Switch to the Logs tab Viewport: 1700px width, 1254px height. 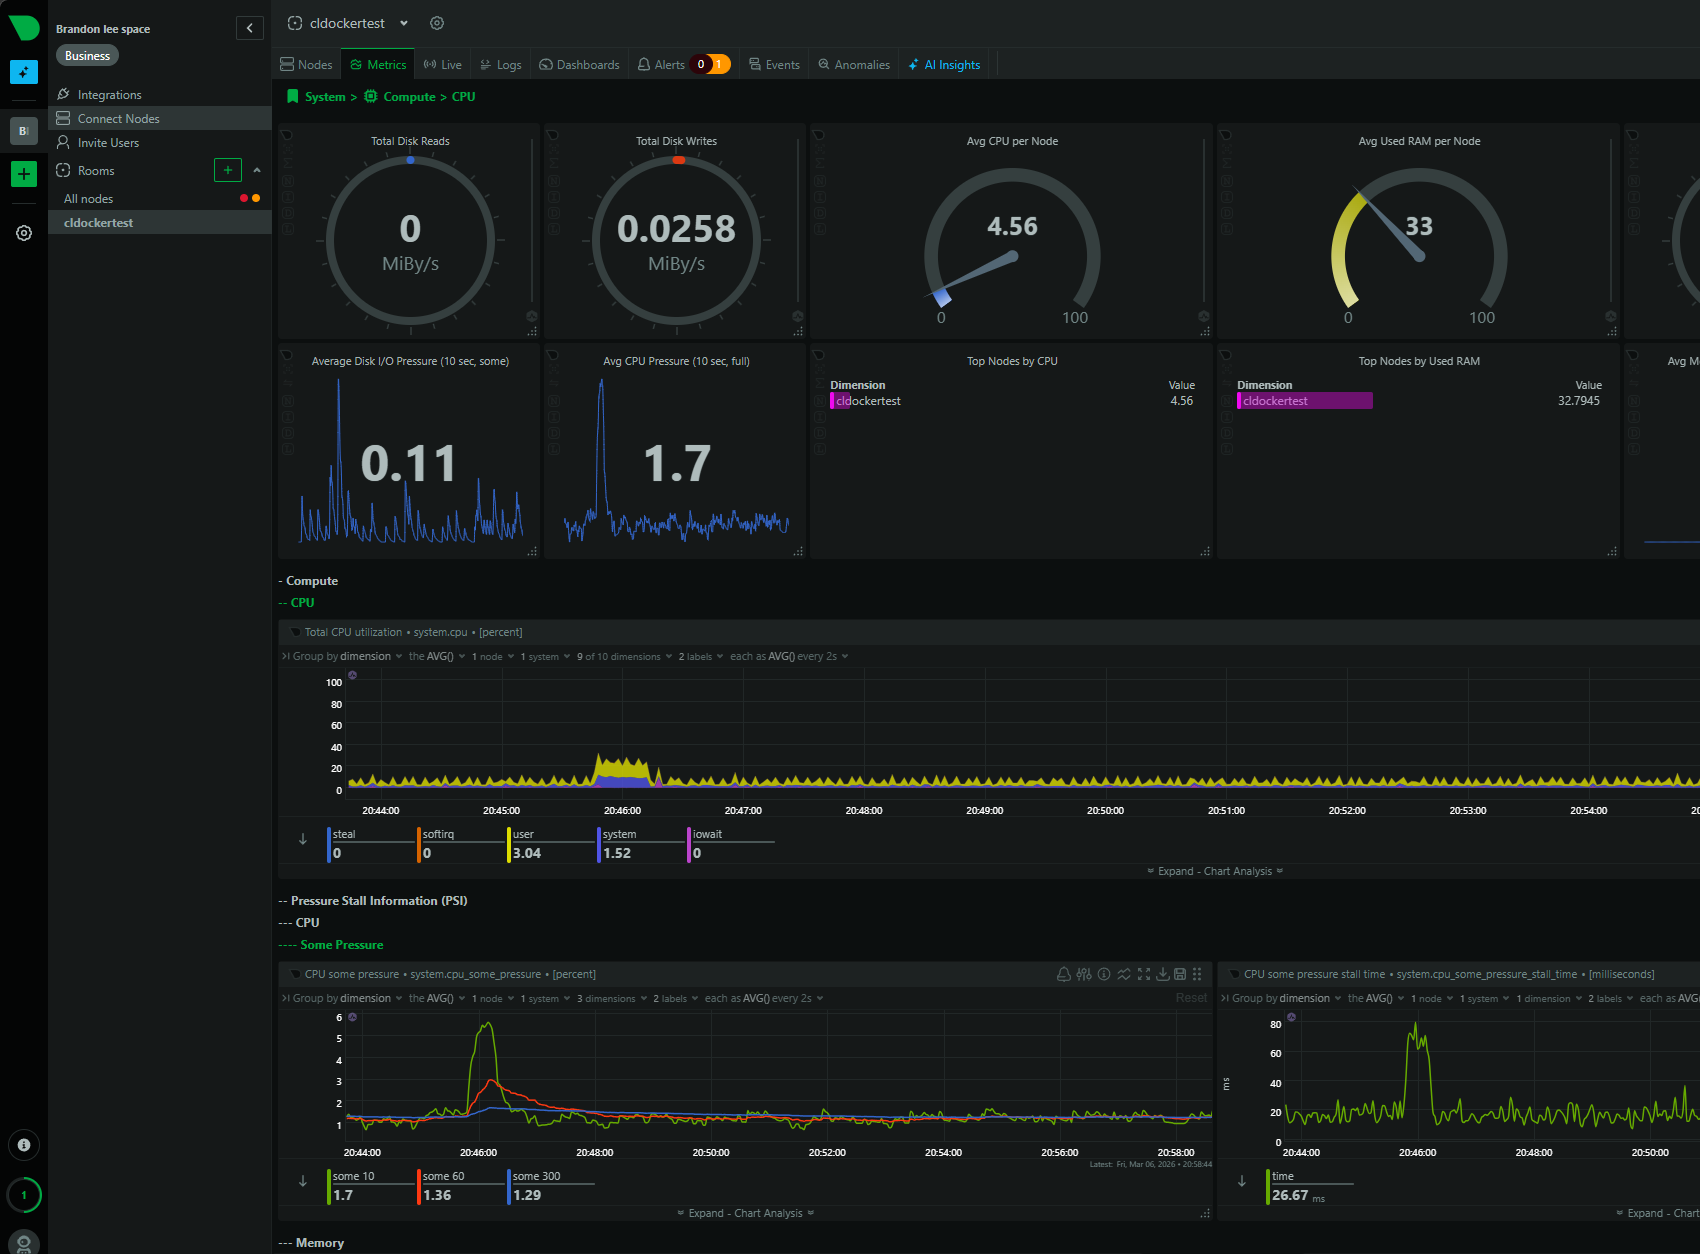coord(501,65)
